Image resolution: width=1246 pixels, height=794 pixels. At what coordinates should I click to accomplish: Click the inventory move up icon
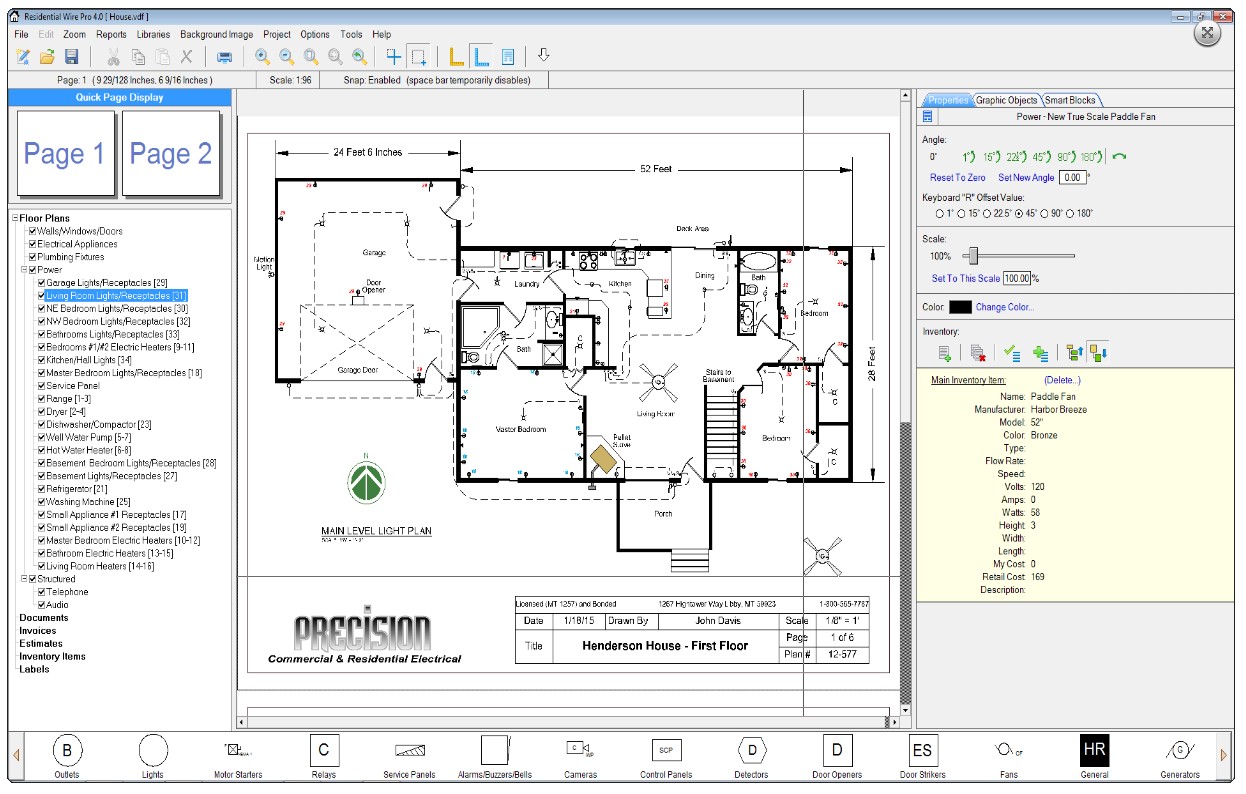point(1075,352)
